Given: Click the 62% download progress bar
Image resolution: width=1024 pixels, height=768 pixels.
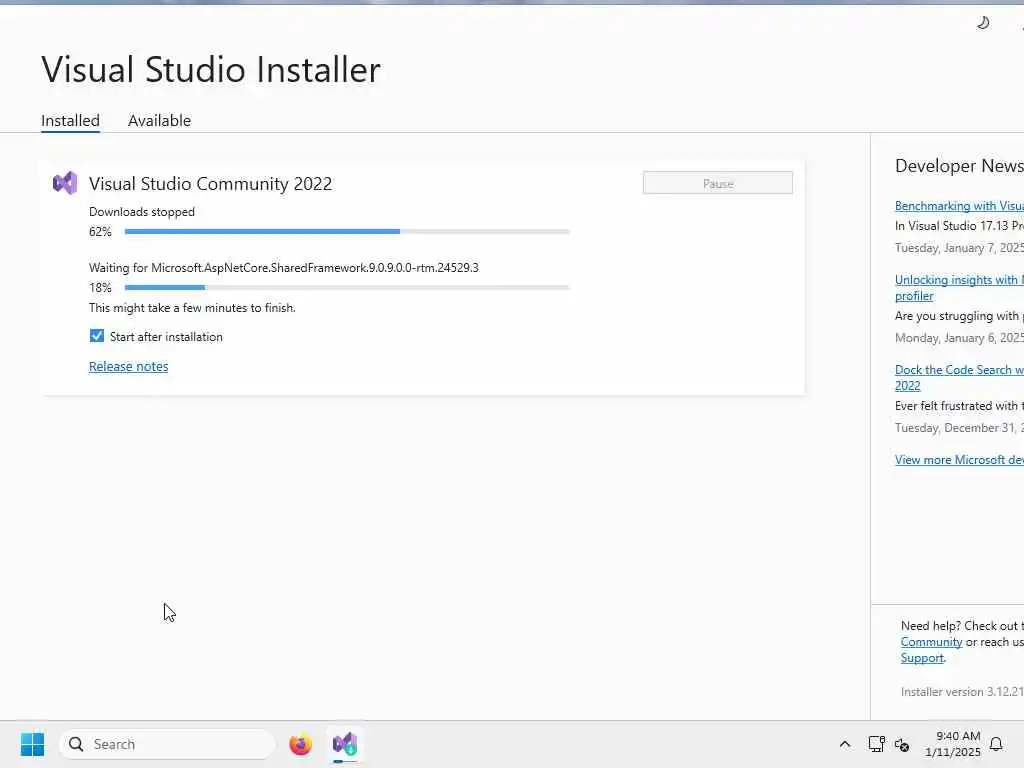Looking at the screenshot, I should (347, 231).
